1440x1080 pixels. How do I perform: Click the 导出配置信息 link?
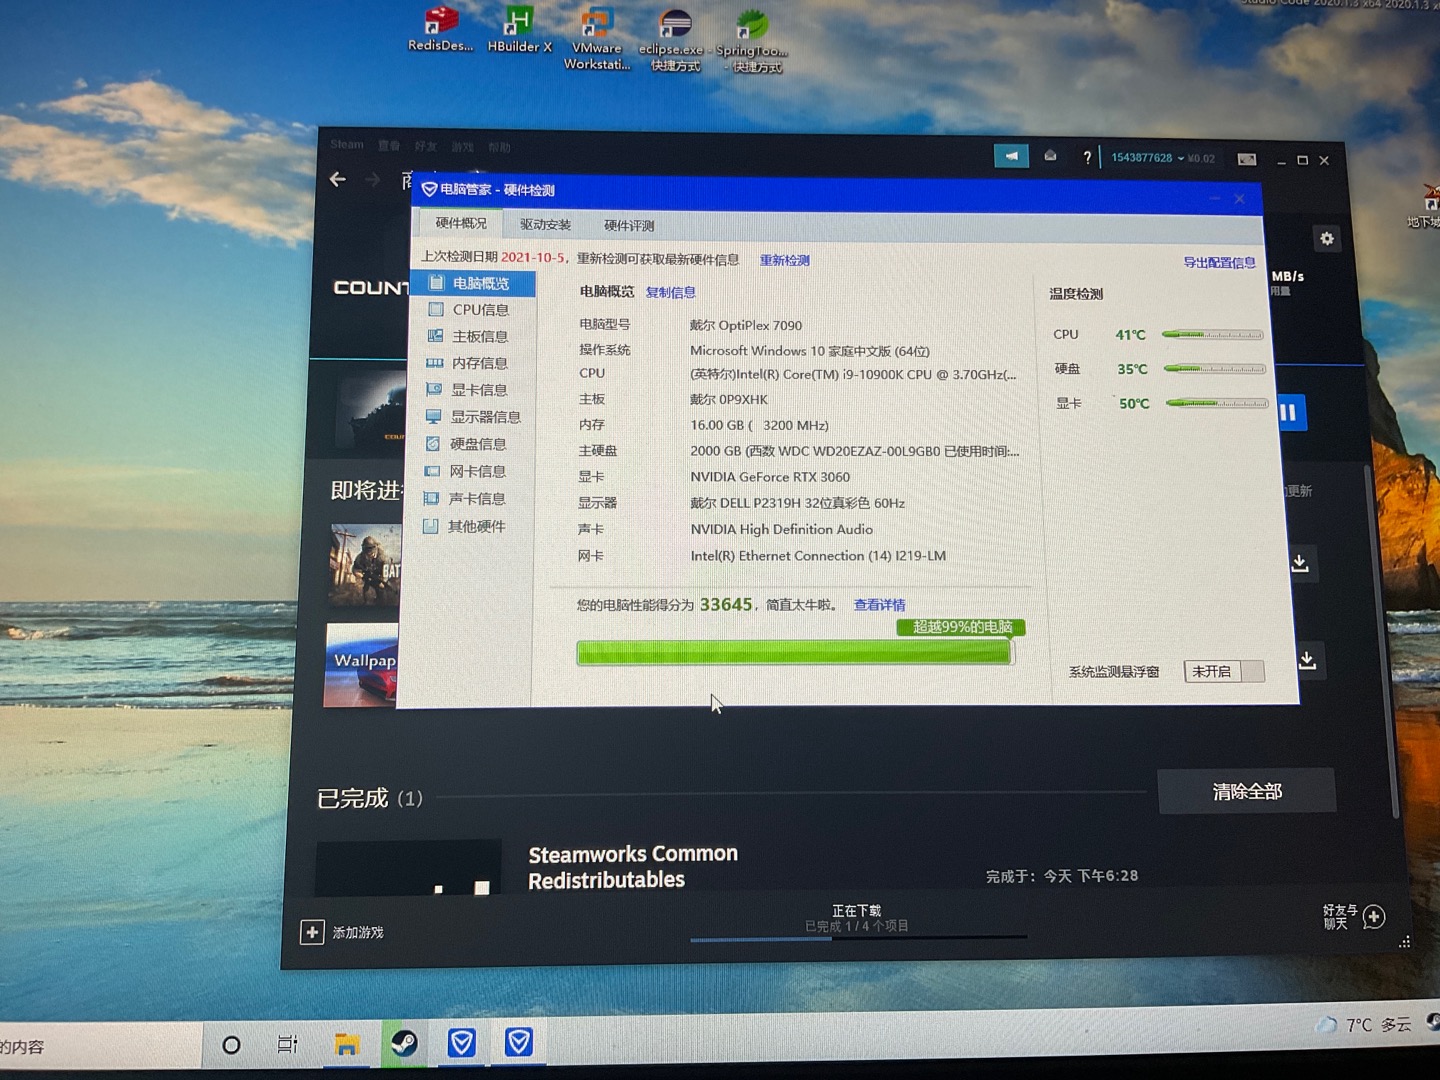(x=1219, y=263)
